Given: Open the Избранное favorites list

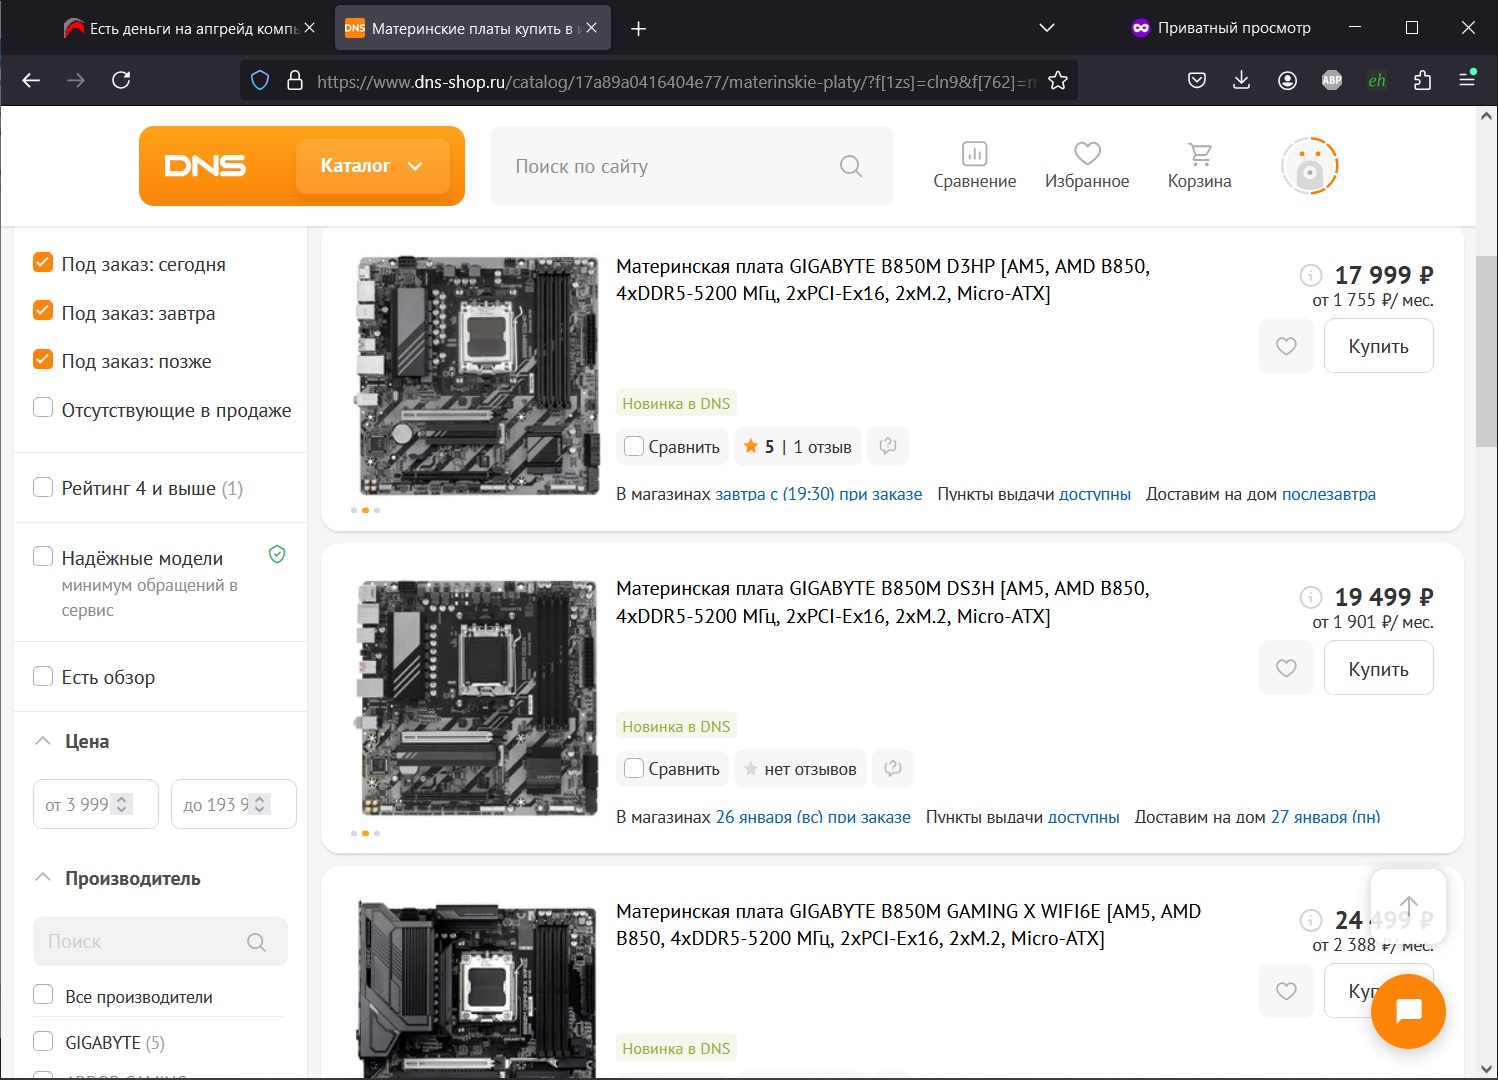Looking at the screenshot, I should [1087, 166].
